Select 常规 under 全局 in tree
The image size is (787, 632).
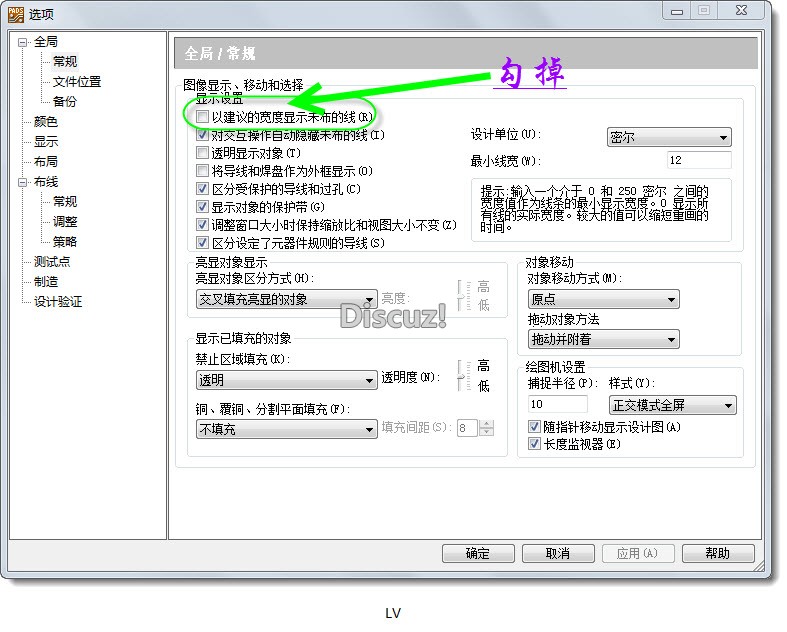pos(65,62)
